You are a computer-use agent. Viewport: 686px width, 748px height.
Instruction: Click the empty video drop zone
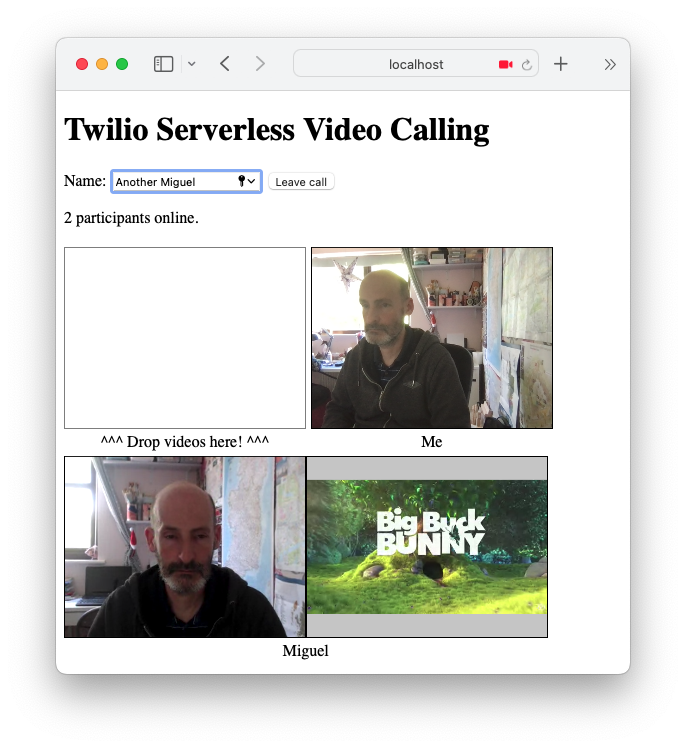pyautogui.click(x=185, y=338)
